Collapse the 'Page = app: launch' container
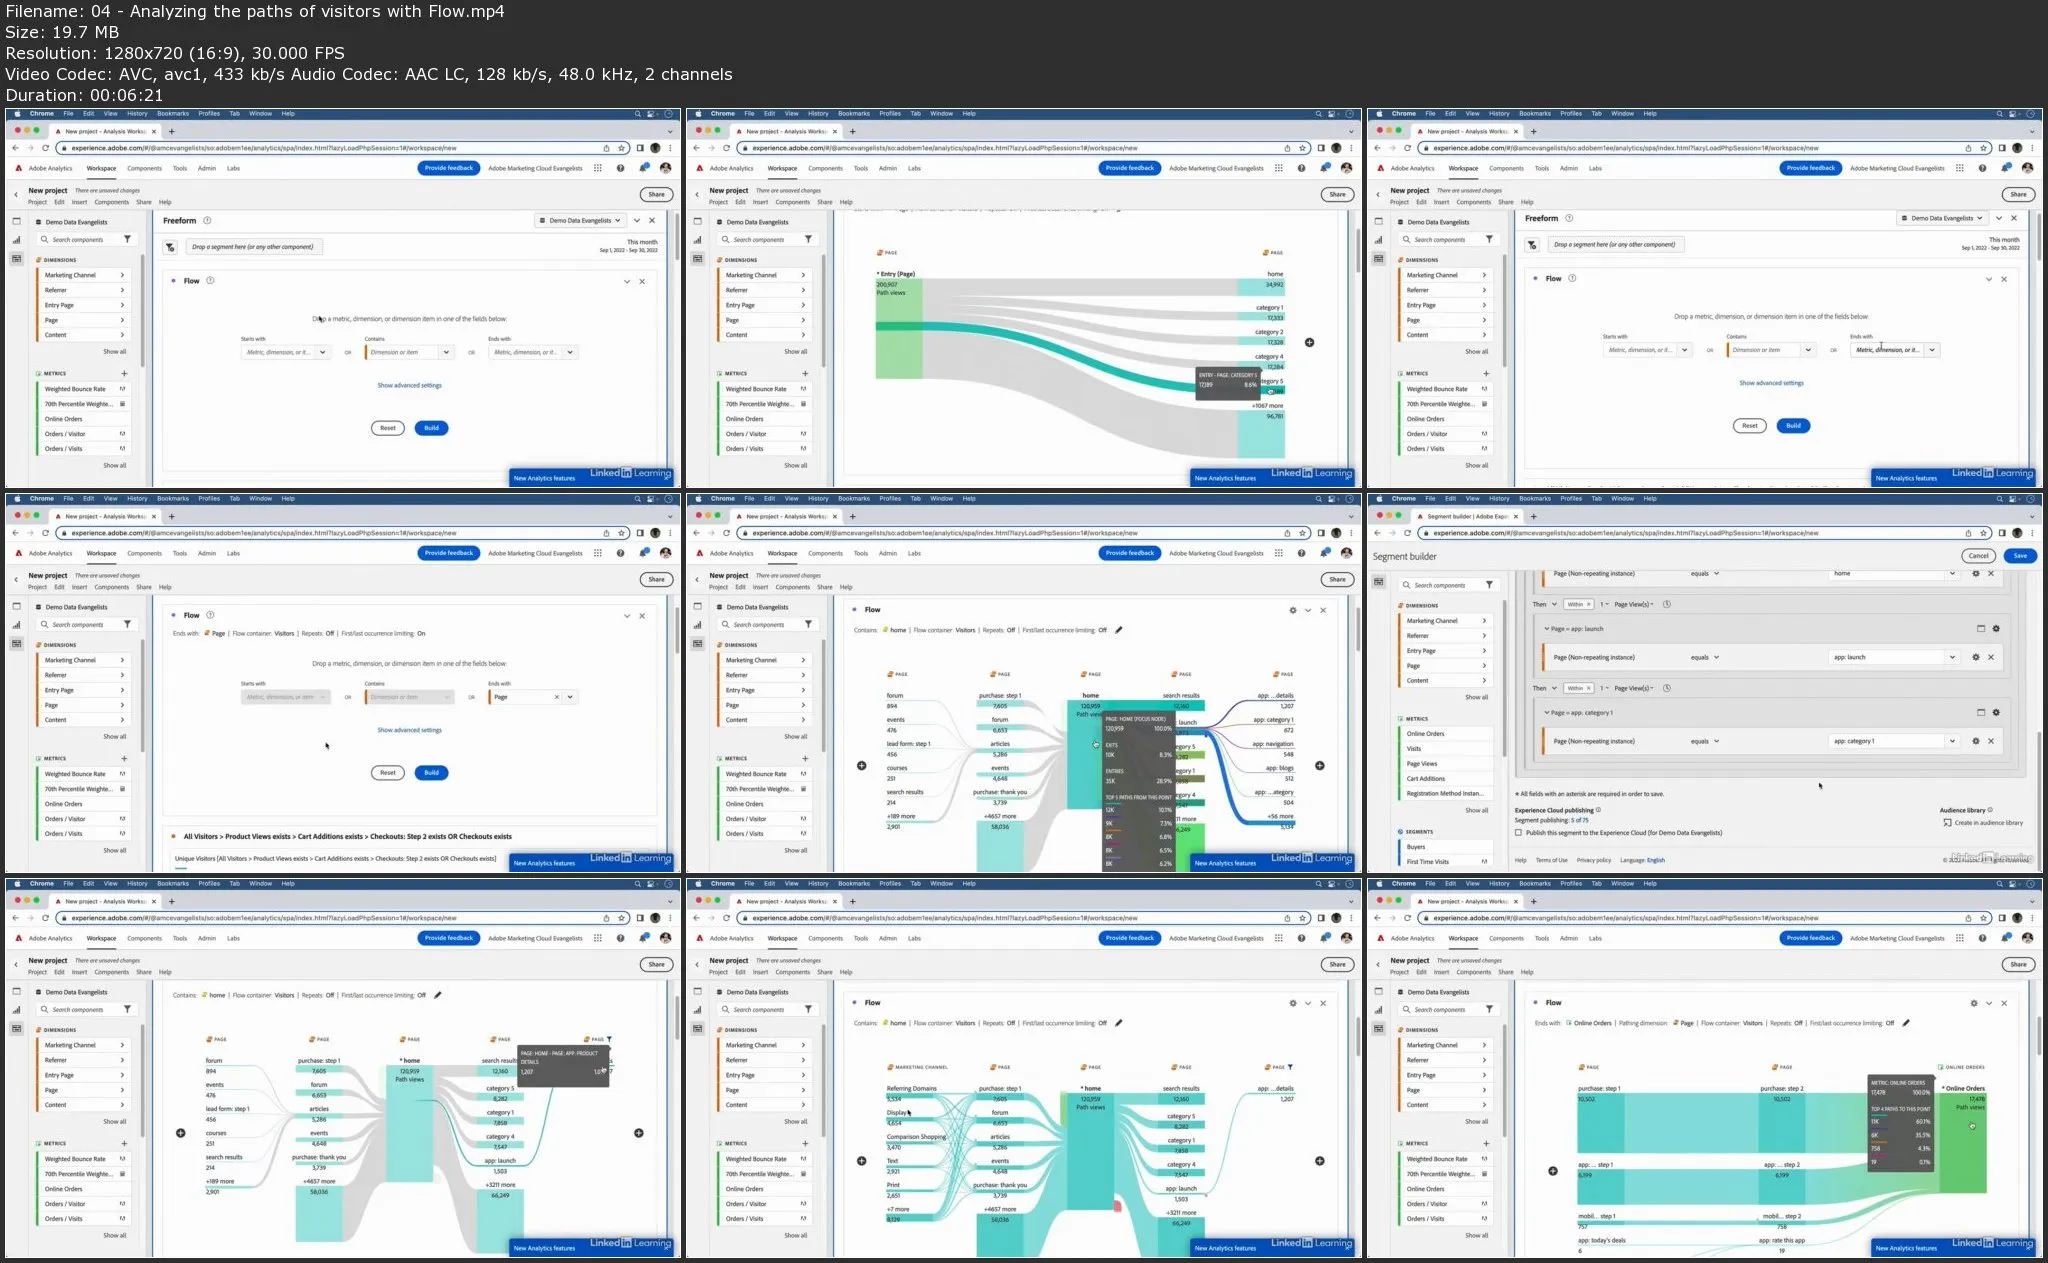Screen dimensions: 2048x1263 [x=1546, y=629]
